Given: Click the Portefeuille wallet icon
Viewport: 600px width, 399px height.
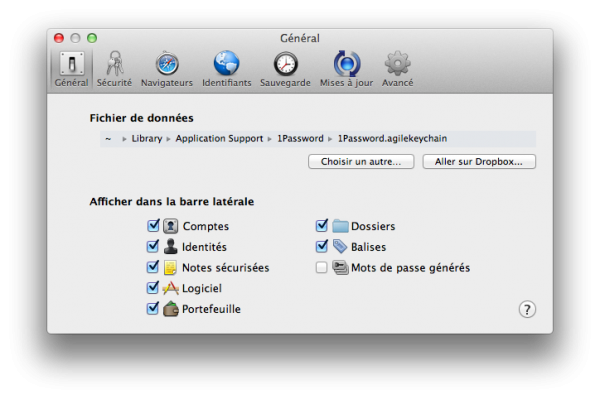Looking at the screenshot, I should click(171, 309).
